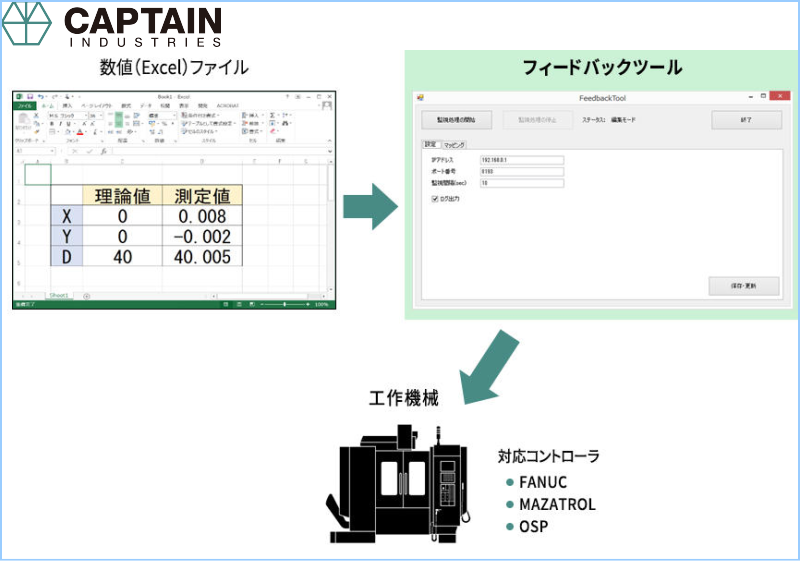
Task: Click the Excel formula bar input
Action: (x=218, y=151)
